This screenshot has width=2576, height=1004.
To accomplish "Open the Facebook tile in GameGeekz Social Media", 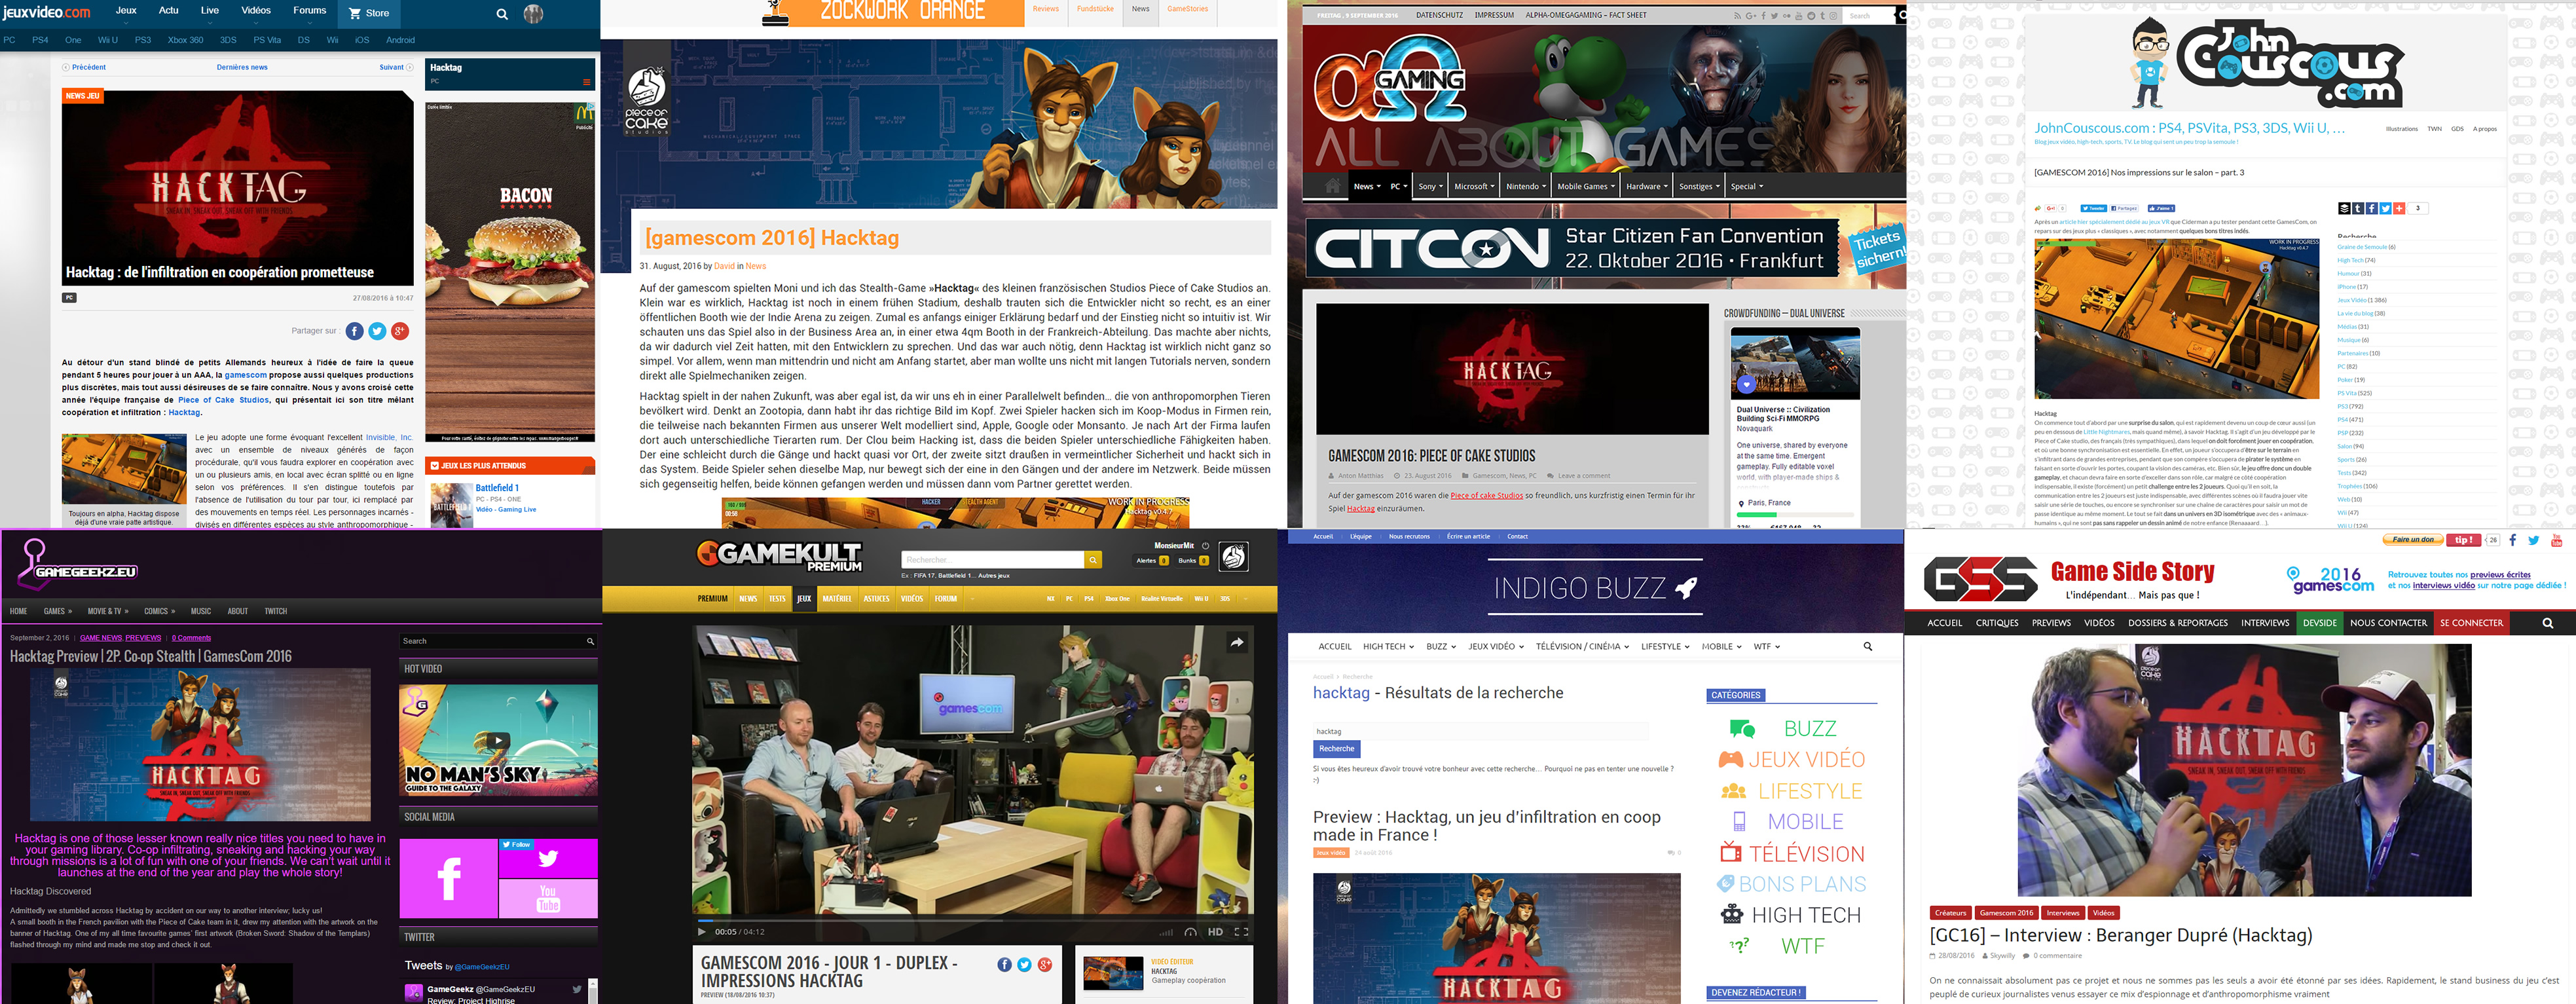I will [448, 878].
